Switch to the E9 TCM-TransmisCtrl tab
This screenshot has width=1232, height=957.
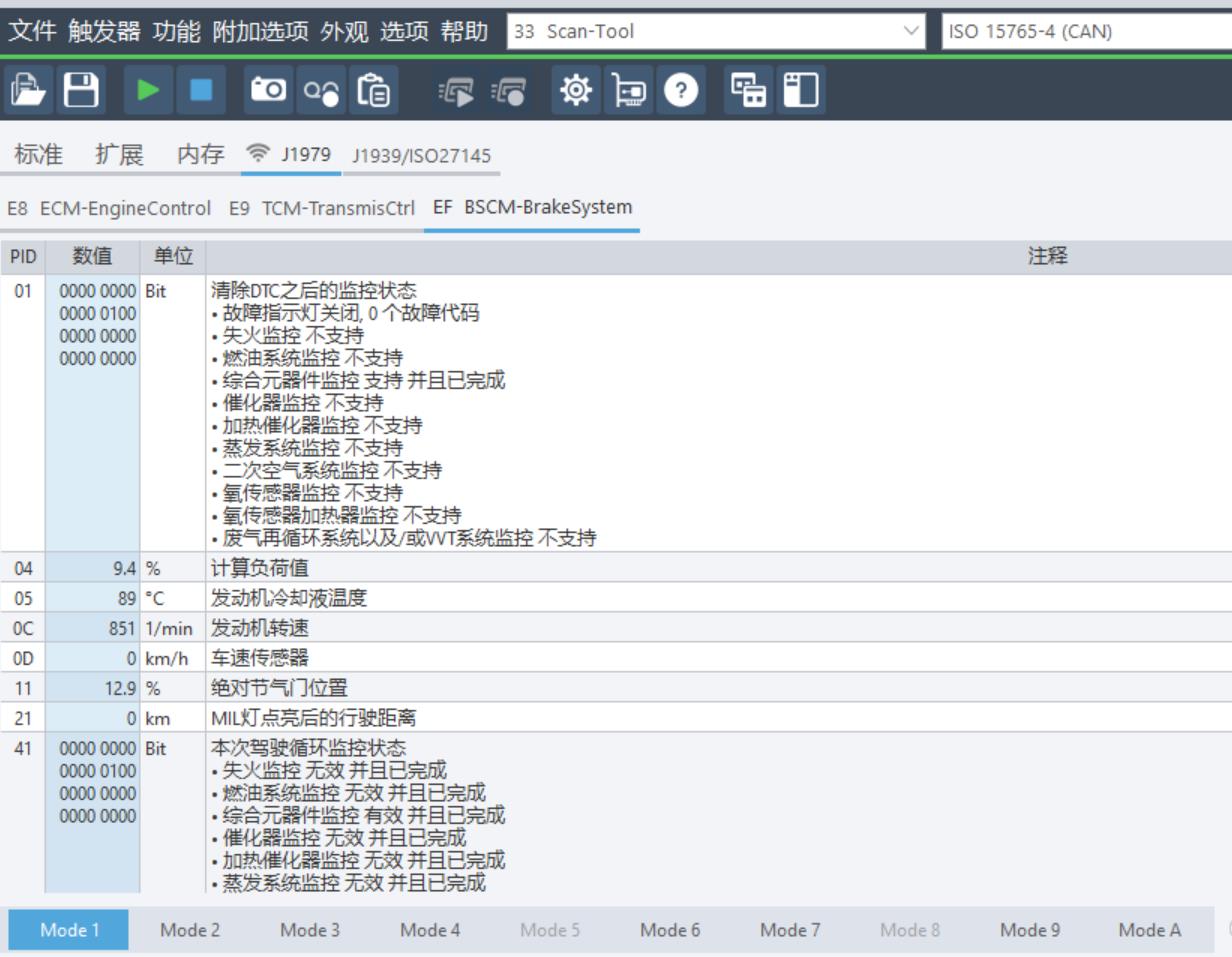(321, 208)
